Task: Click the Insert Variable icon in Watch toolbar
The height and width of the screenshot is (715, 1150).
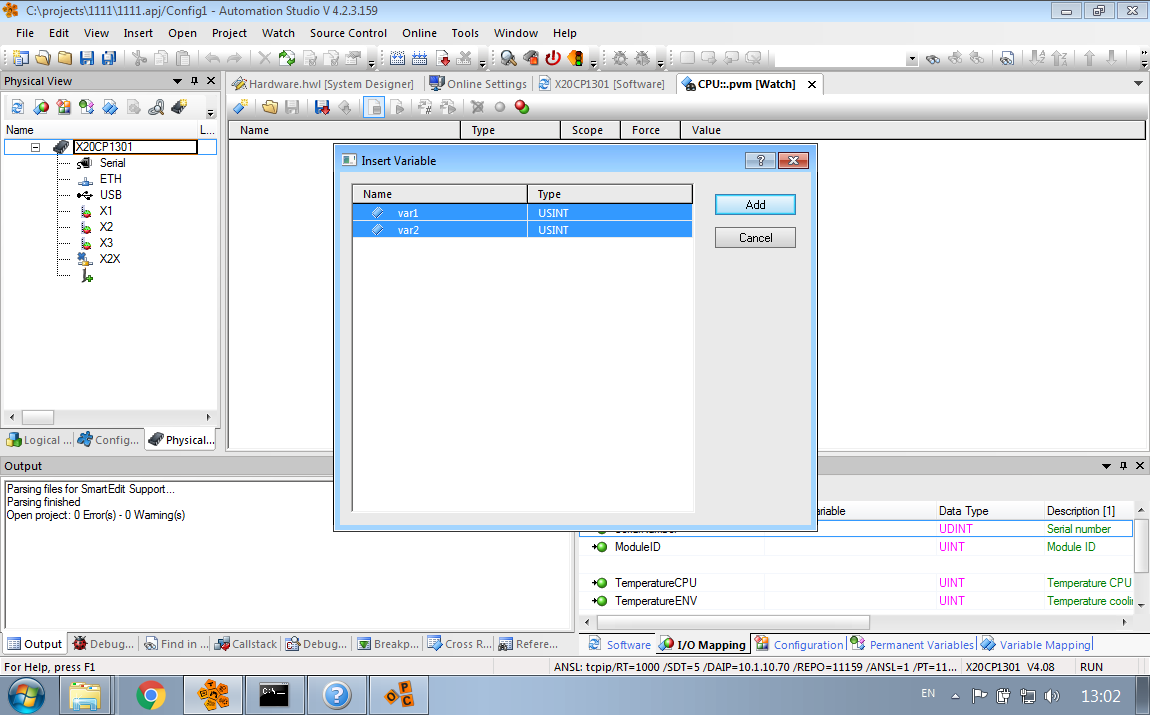Action: [x=241, y=107]
